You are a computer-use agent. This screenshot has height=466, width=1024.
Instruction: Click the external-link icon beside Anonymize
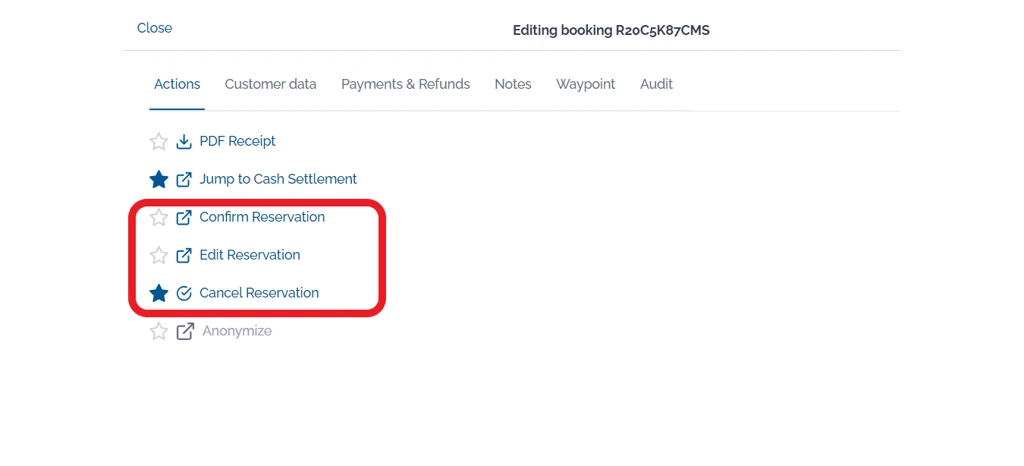(x=185, y=332)
